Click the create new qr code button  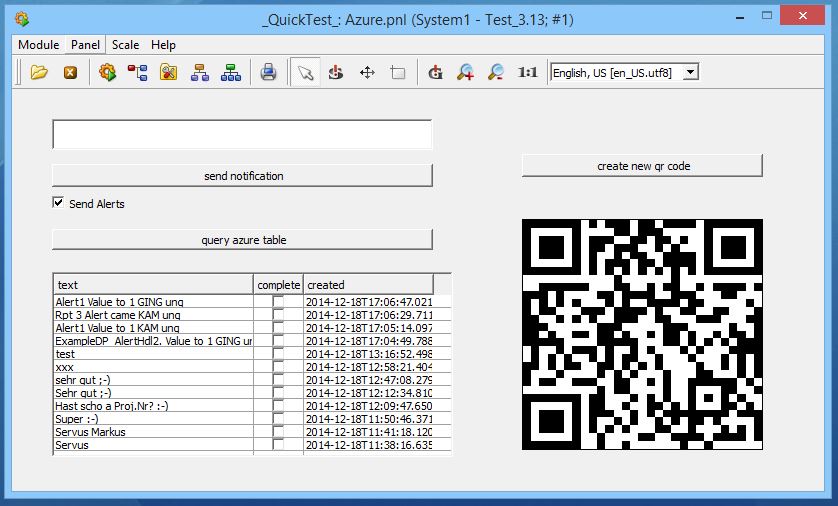[642, 166]
